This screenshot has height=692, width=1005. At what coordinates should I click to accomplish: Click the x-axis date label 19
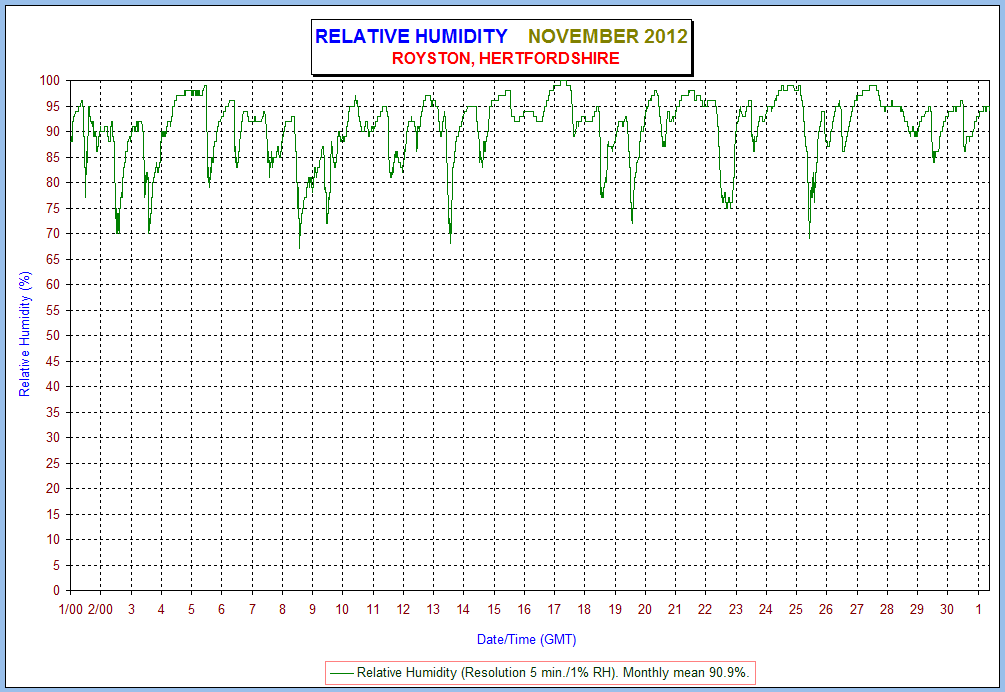point(615,609)
